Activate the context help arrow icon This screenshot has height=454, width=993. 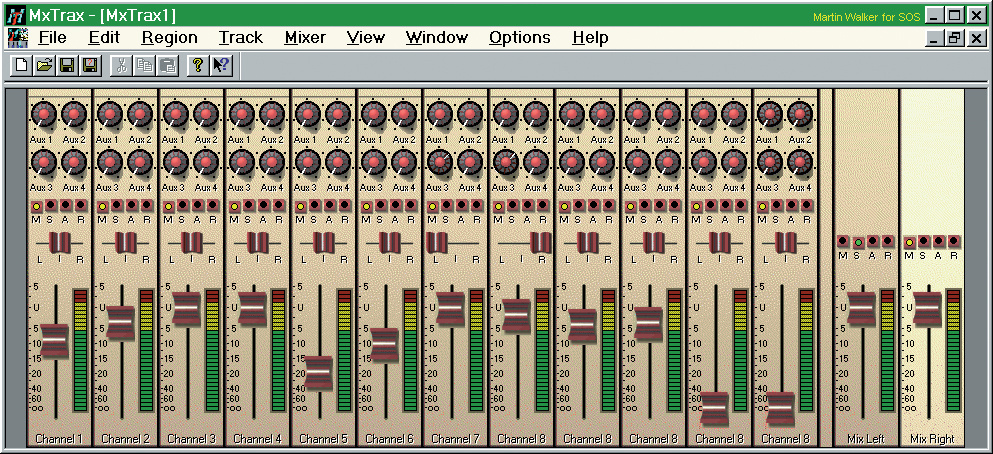point(221,66)
